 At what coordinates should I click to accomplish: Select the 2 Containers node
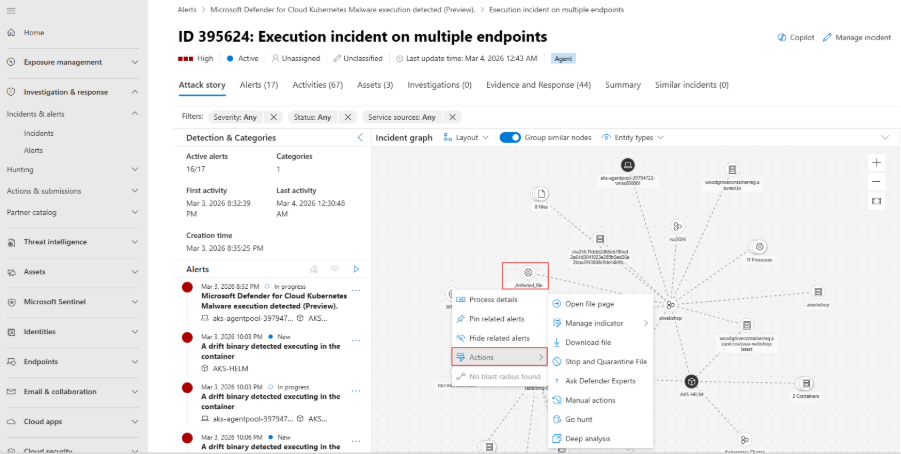(x=806, y=383)
